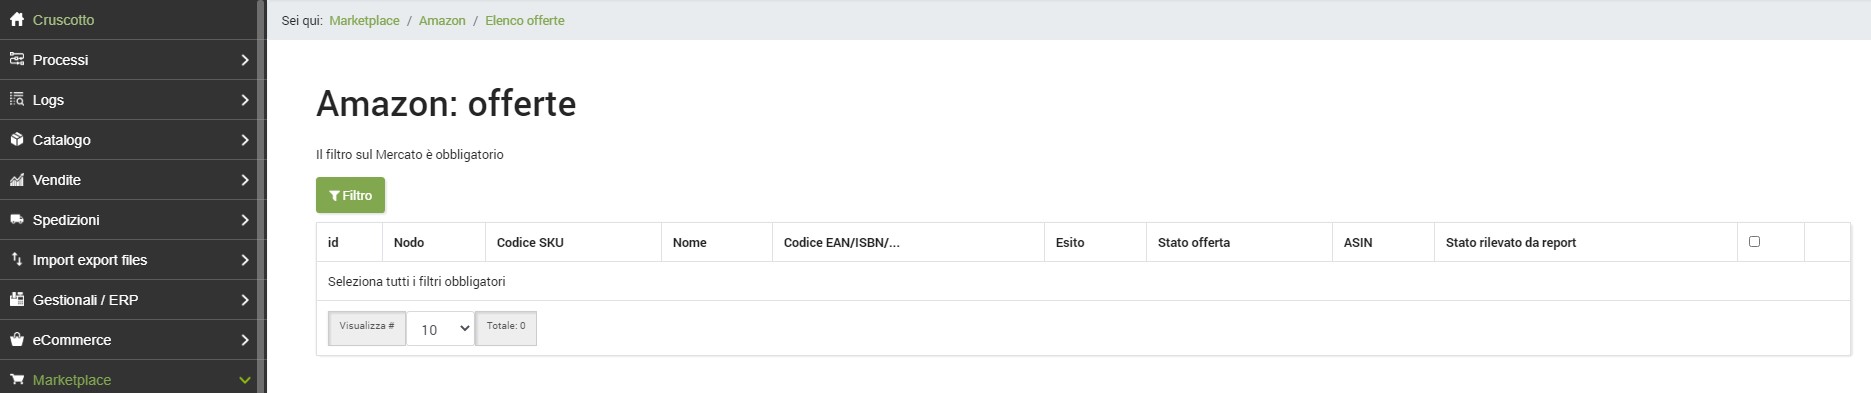
Task: Expand the Gestionali / ERP chevron
Action: (x=245, y=300)
